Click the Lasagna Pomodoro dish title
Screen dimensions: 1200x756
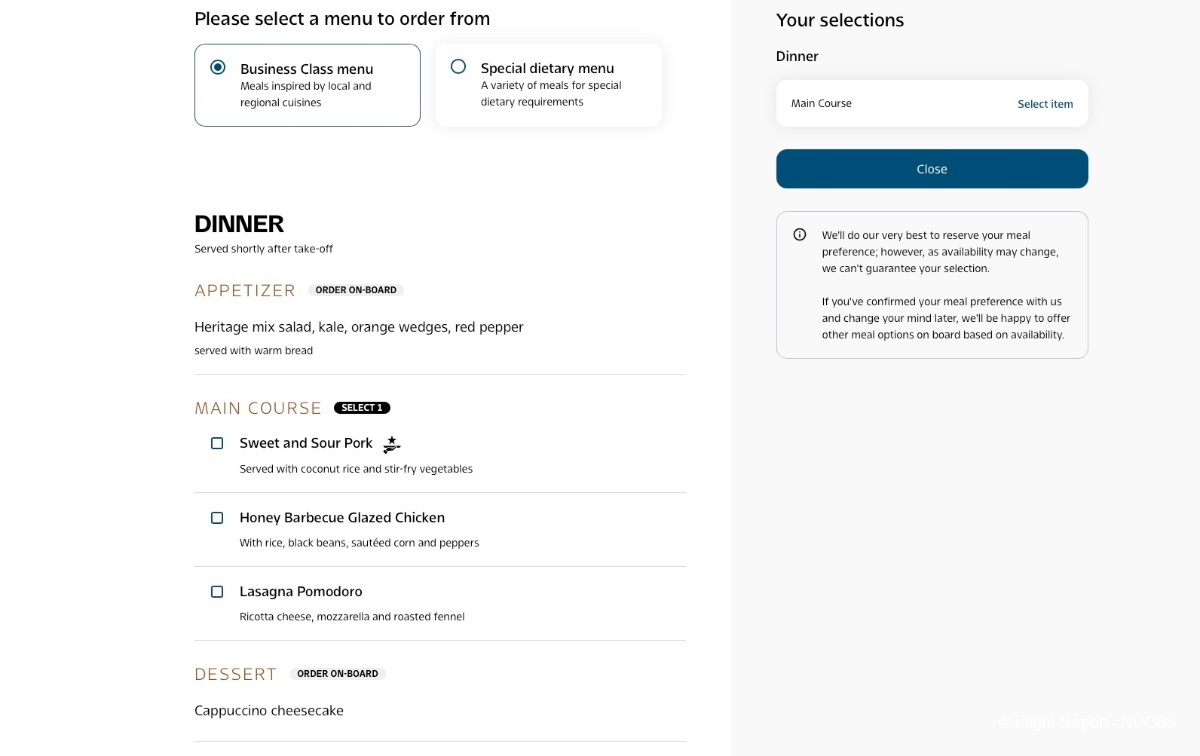(301, 592)
